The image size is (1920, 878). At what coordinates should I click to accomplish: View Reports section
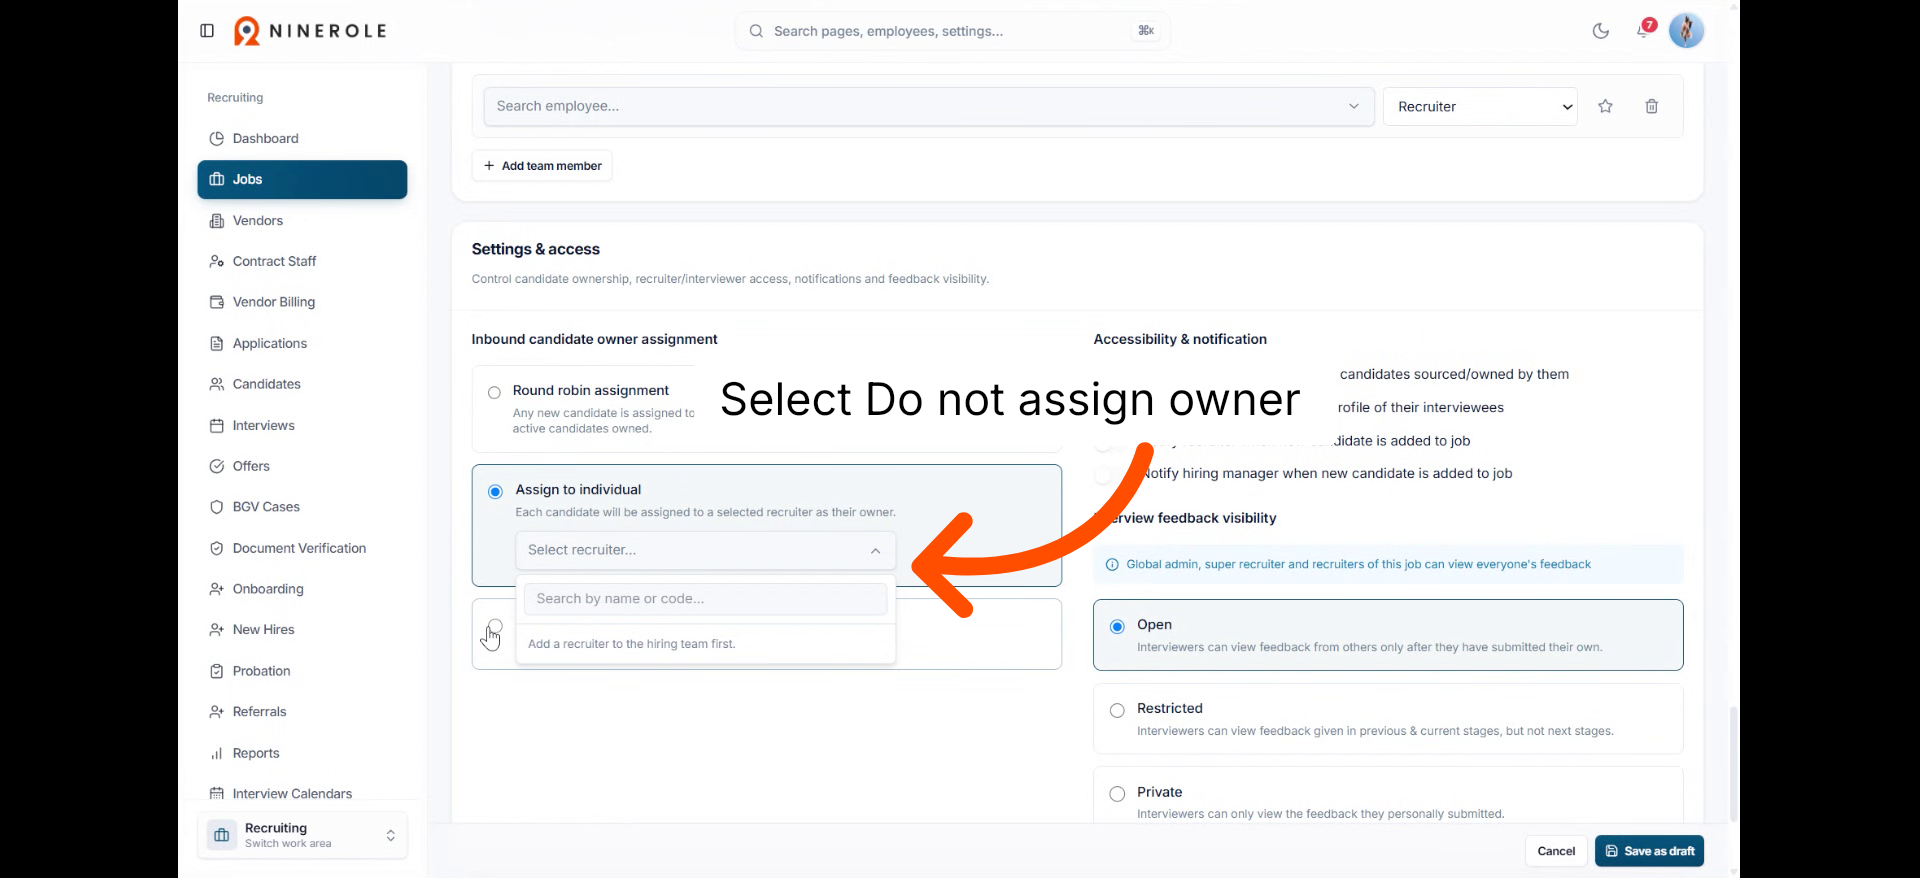(302, 753)
